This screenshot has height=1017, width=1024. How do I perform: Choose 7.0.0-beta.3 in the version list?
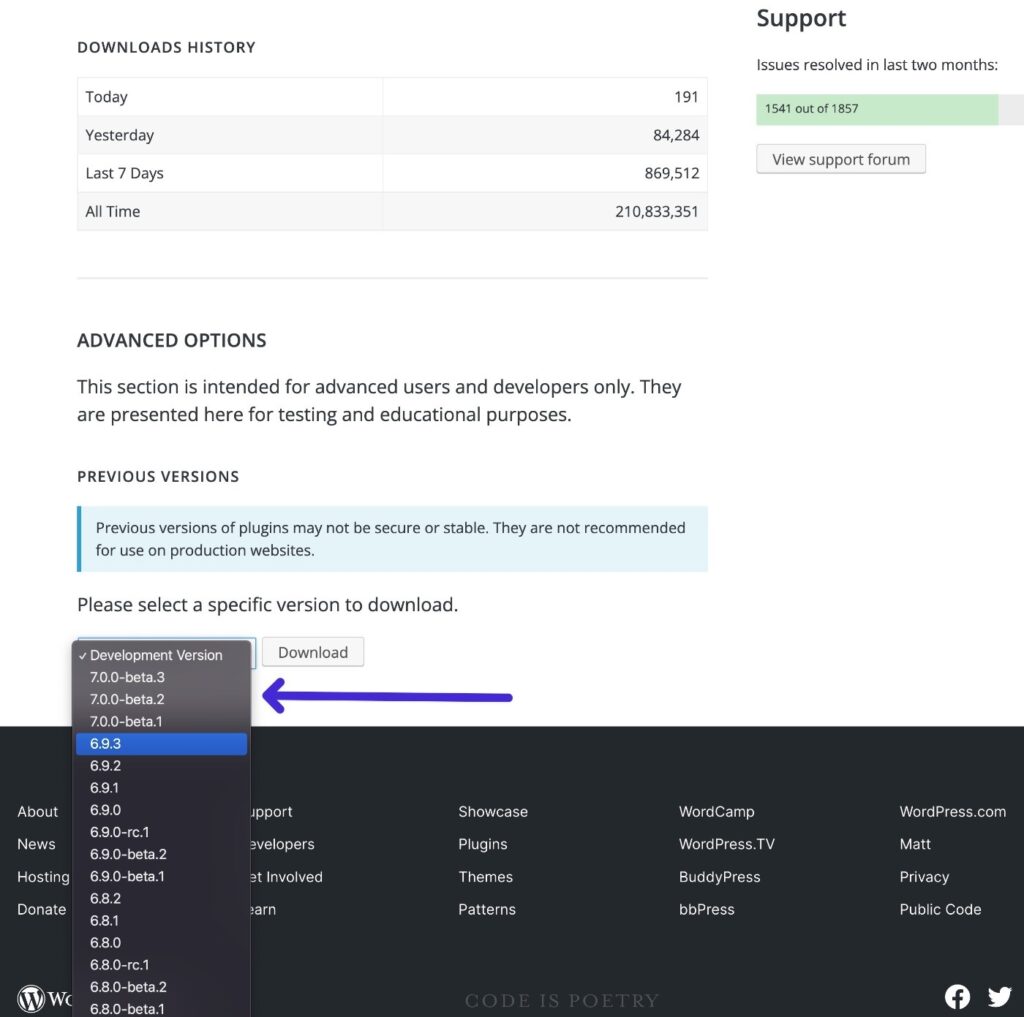point(161,677)
